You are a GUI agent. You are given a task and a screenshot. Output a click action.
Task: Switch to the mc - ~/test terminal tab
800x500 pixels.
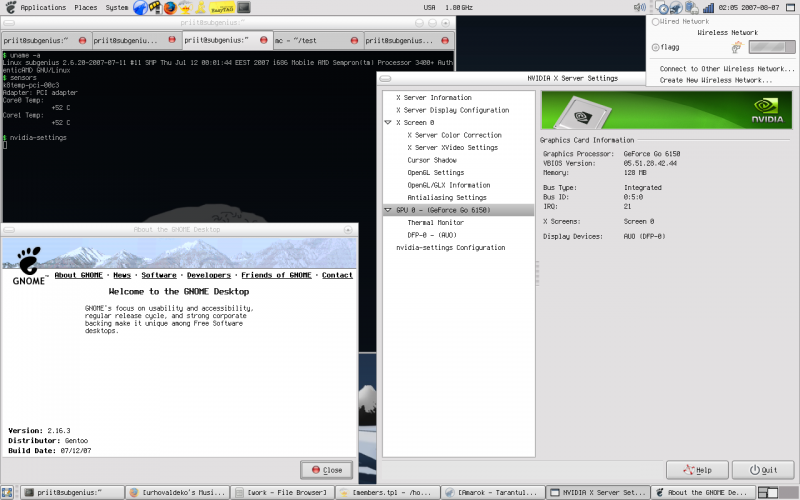click(x=318, y=40)
